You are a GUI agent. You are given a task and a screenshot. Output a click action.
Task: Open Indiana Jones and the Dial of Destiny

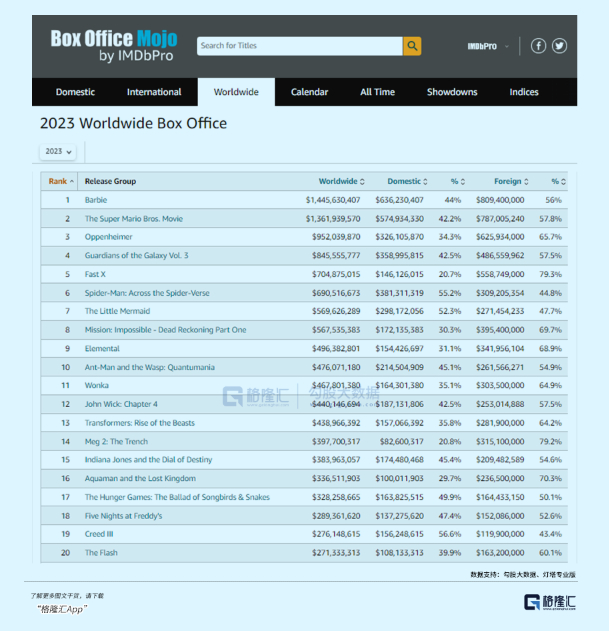148,460
